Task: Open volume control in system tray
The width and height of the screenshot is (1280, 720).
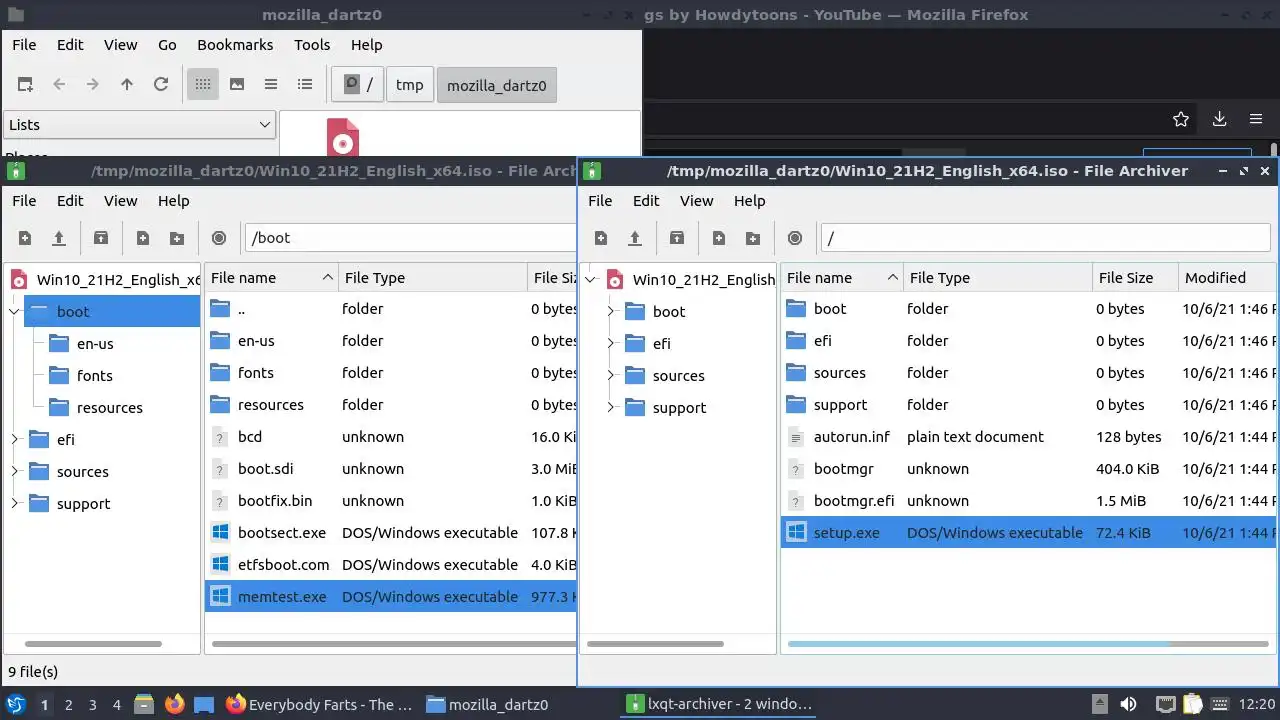Action: tap(1128, 704)
